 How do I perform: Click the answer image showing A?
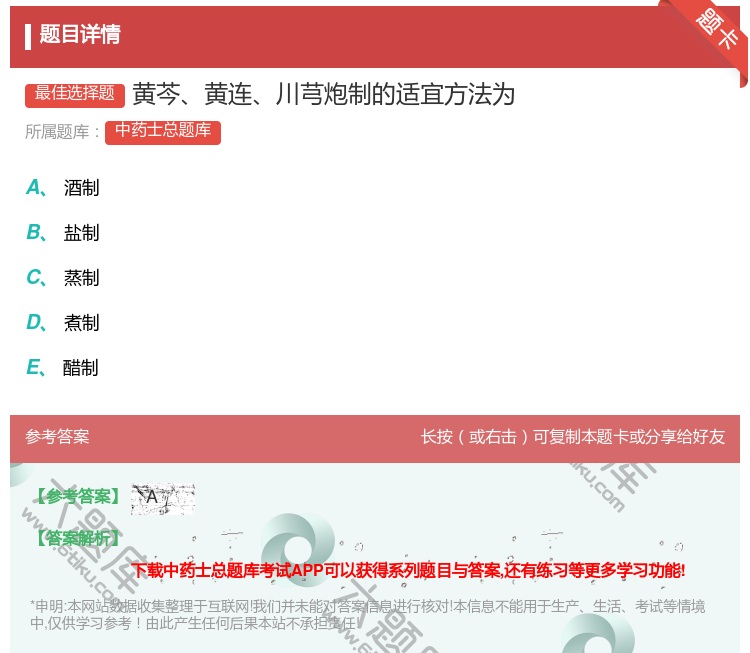[x=163, y=499]
